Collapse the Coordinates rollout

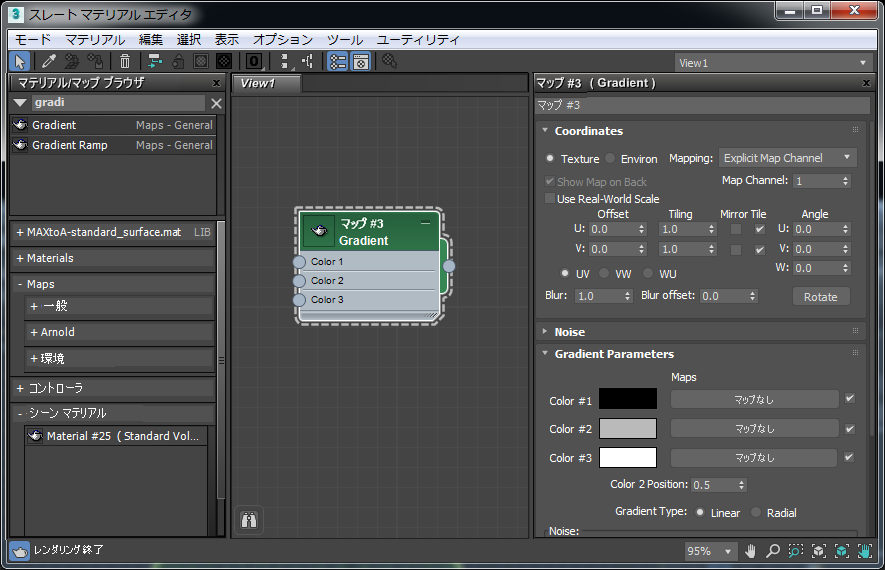point(545,130)
